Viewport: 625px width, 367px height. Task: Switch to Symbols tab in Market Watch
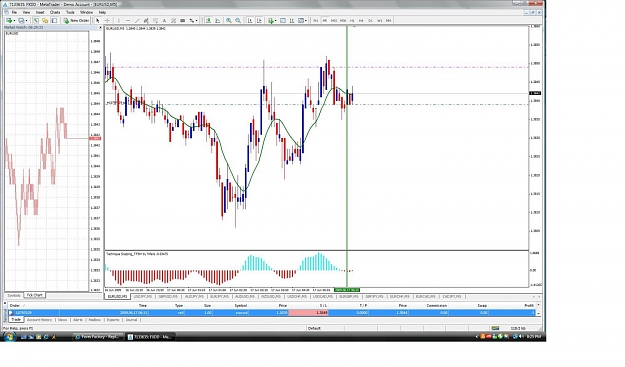tap(14, 295)
